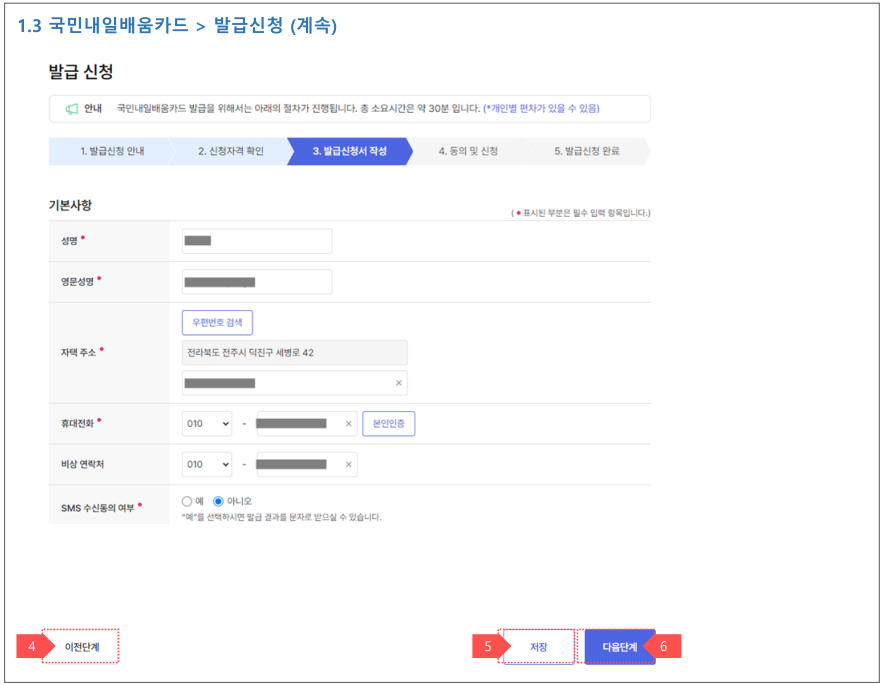Clear the detail address input with X icon

point(398,382)
